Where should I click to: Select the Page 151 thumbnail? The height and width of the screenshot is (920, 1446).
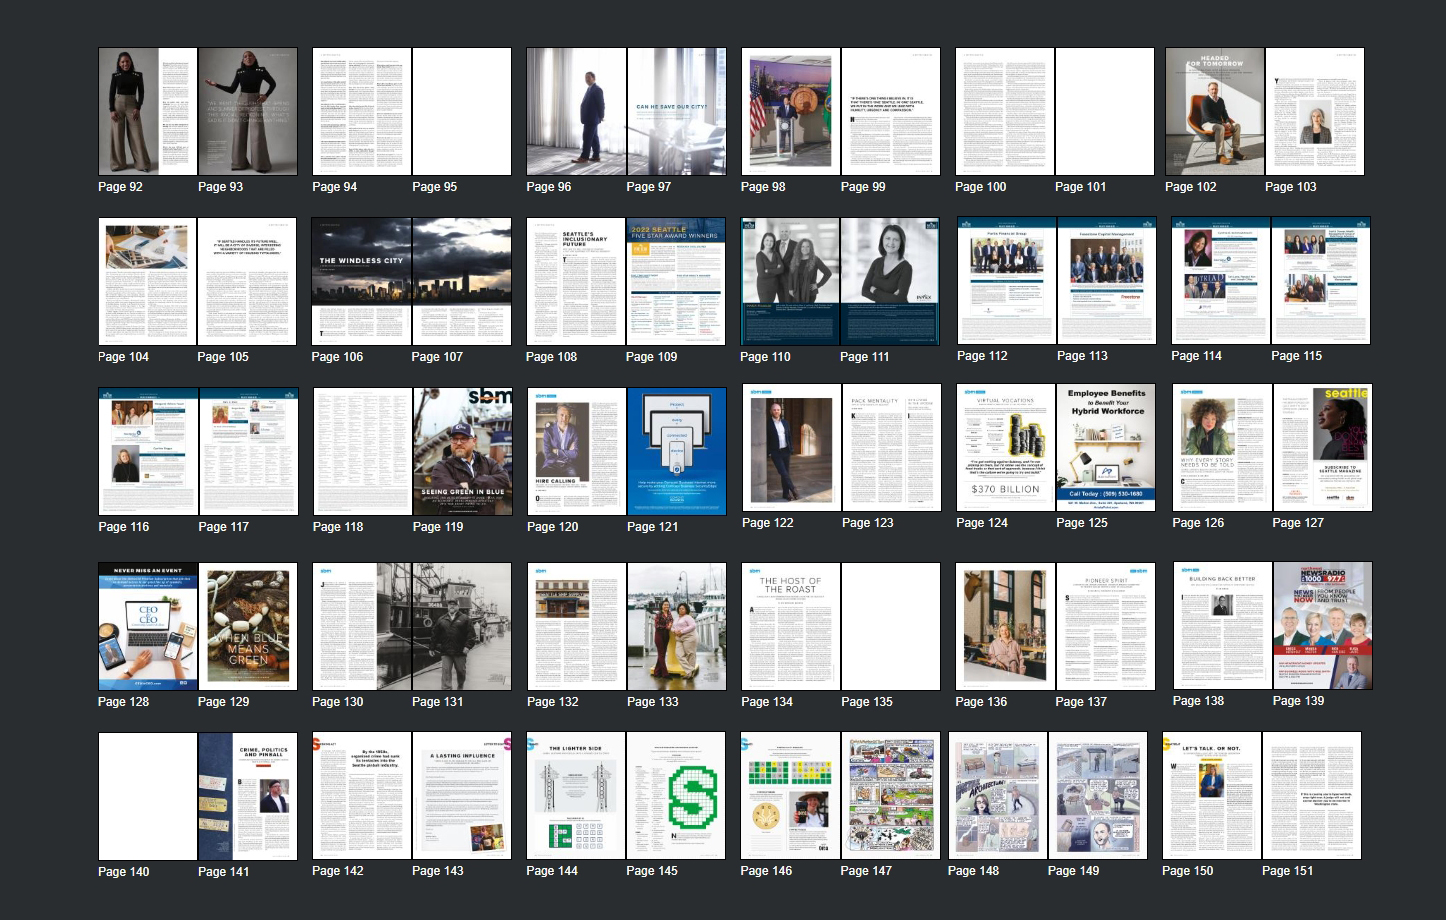pyautogui.click(x=1312, y=796)
